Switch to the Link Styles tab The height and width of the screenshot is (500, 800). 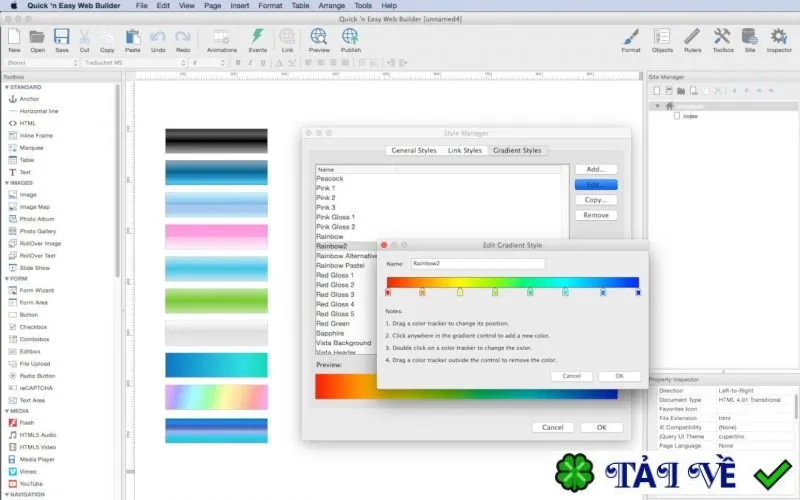464,151
